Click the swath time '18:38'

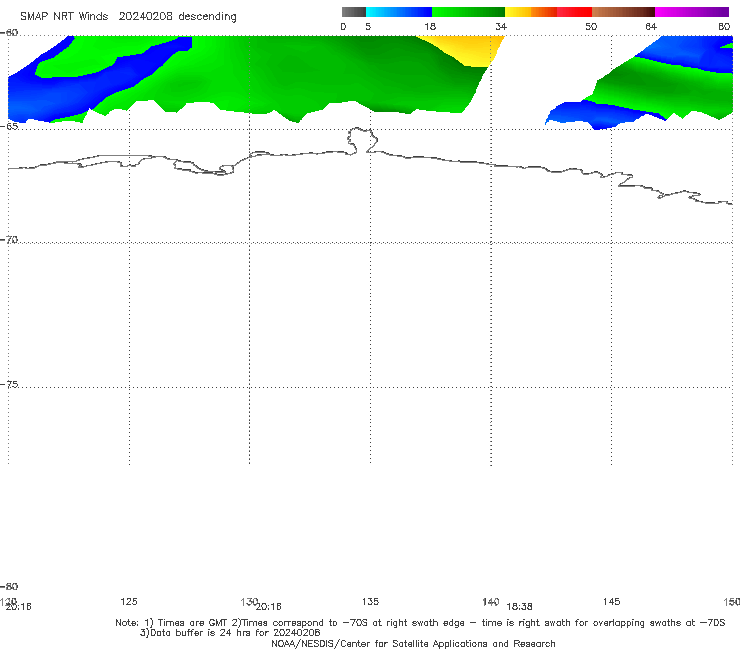pos(520,607)
